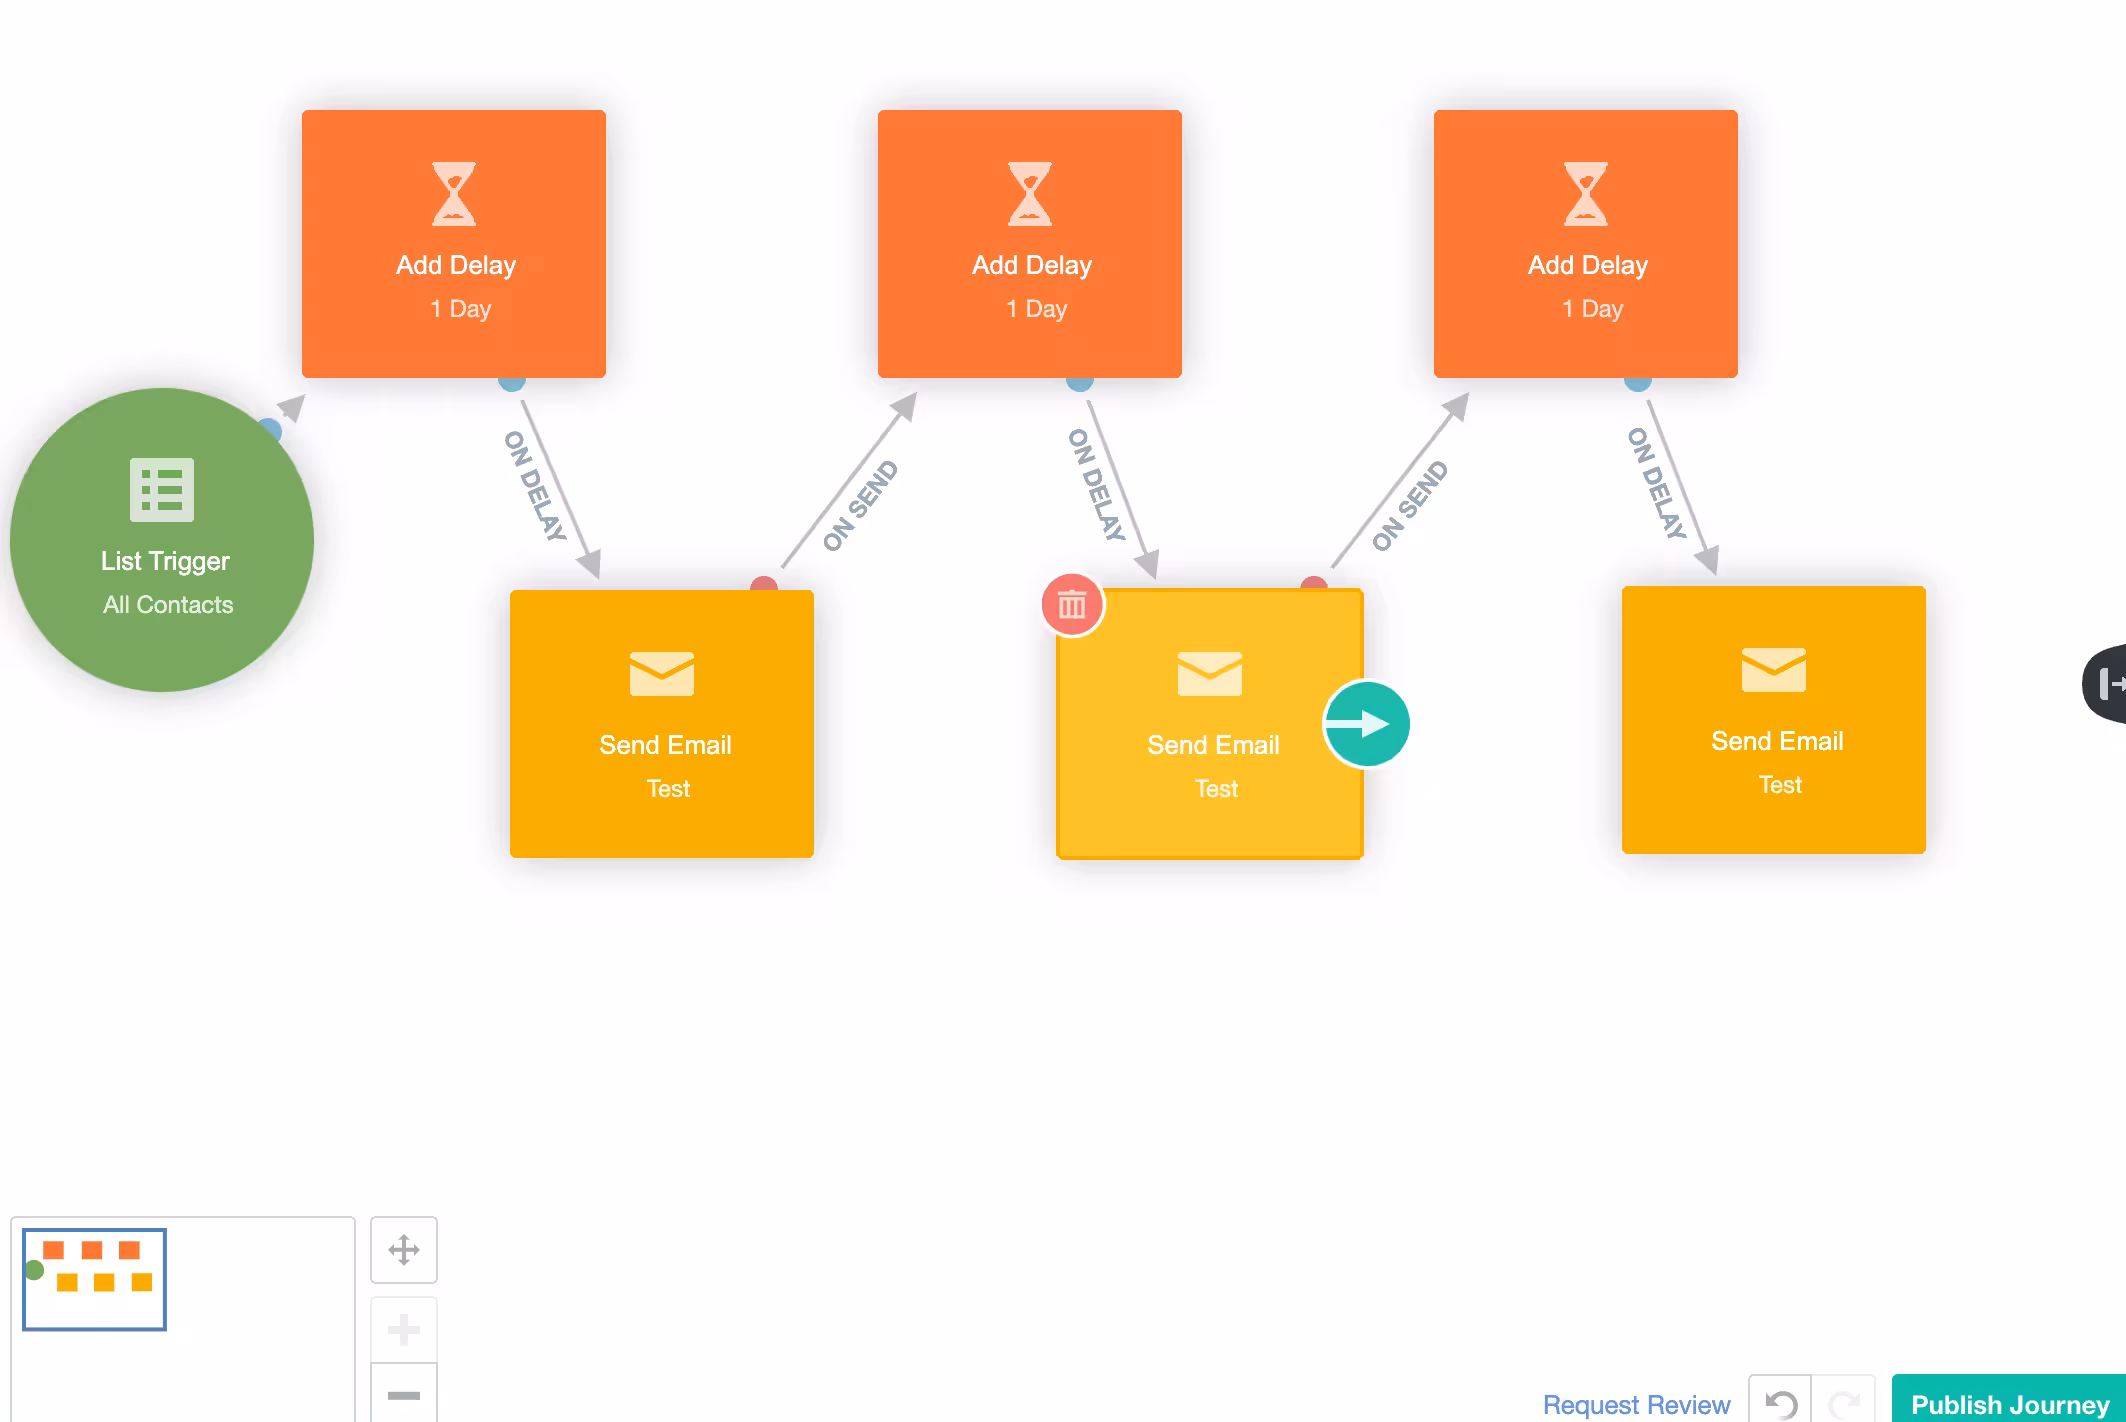Screen dimensions: 2126x1422
Task: Select the rightmost Add Delay node
Action: (1586, 244)
